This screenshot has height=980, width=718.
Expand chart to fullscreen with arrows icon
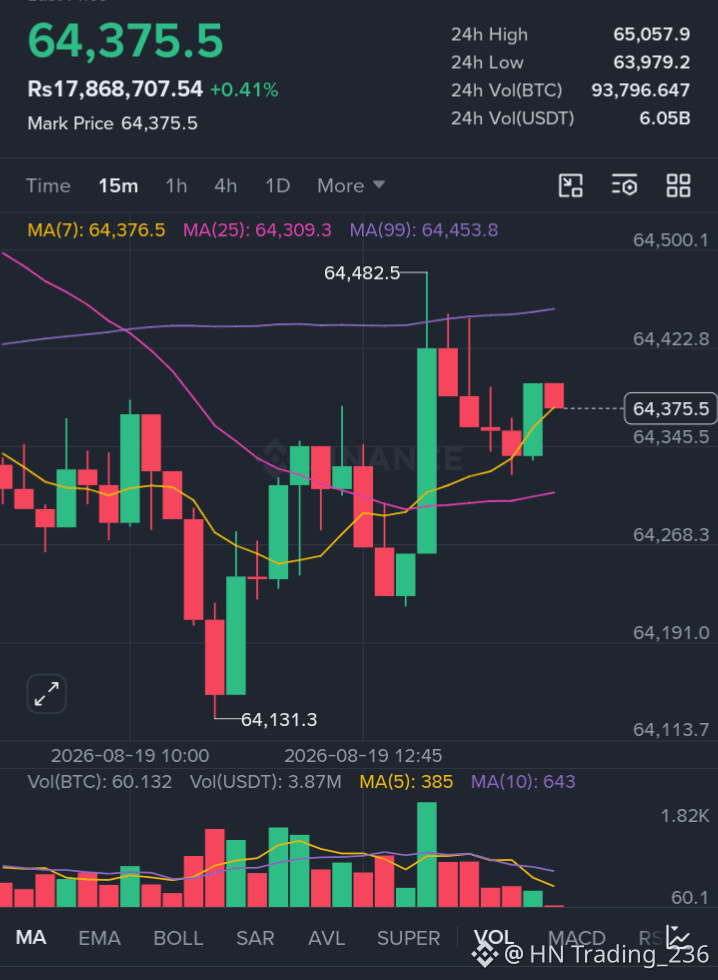click(47, 694)
